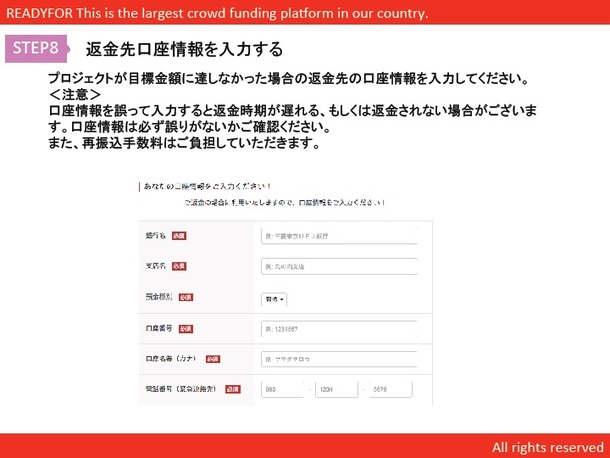Viewport: 610px width, 458px height.
Task: Click the All rights reserved footer text
Action: (x=547, y=446)
